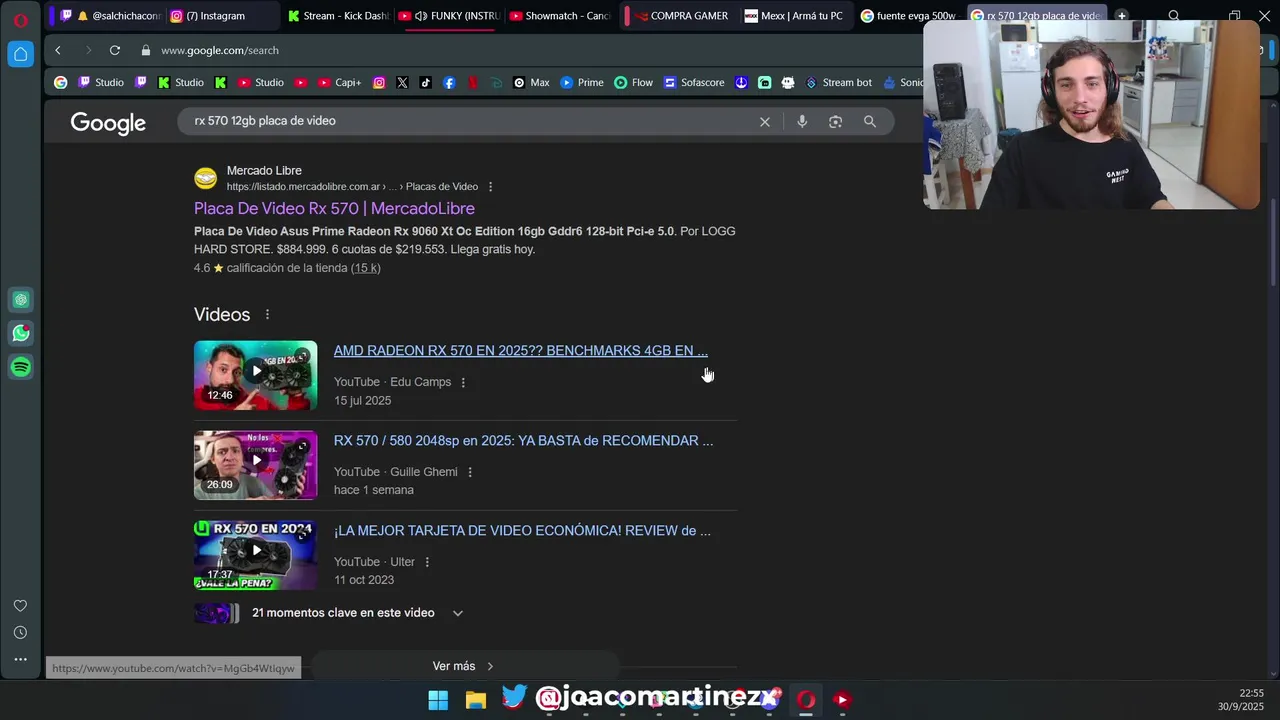Search by image with the camera lens icon
Viewport: 1280px width, 720px height.
pos(835,121)
